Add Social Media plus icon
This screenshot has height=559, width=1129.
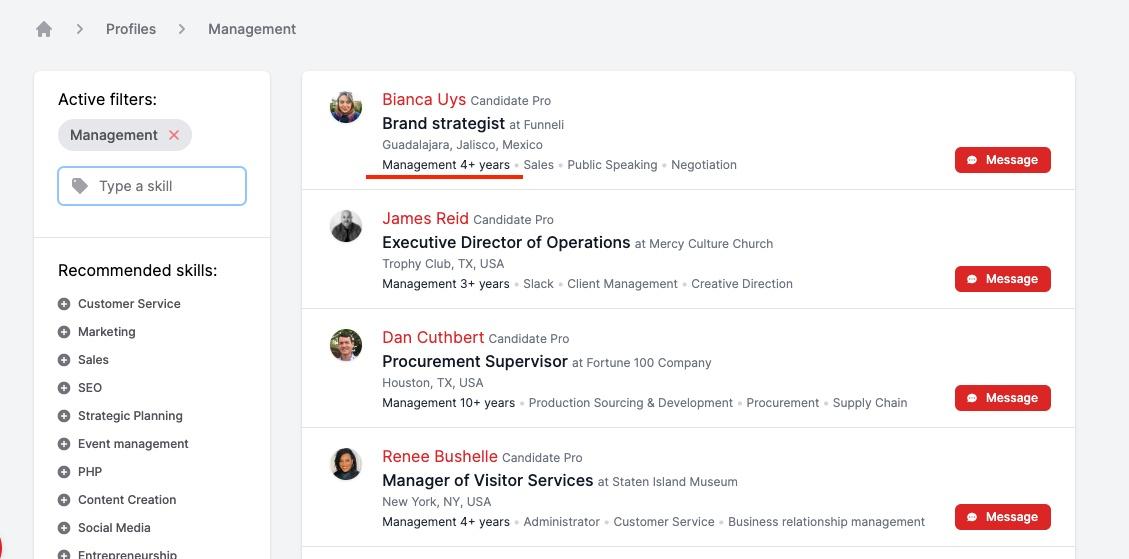[x=64, y=528]
